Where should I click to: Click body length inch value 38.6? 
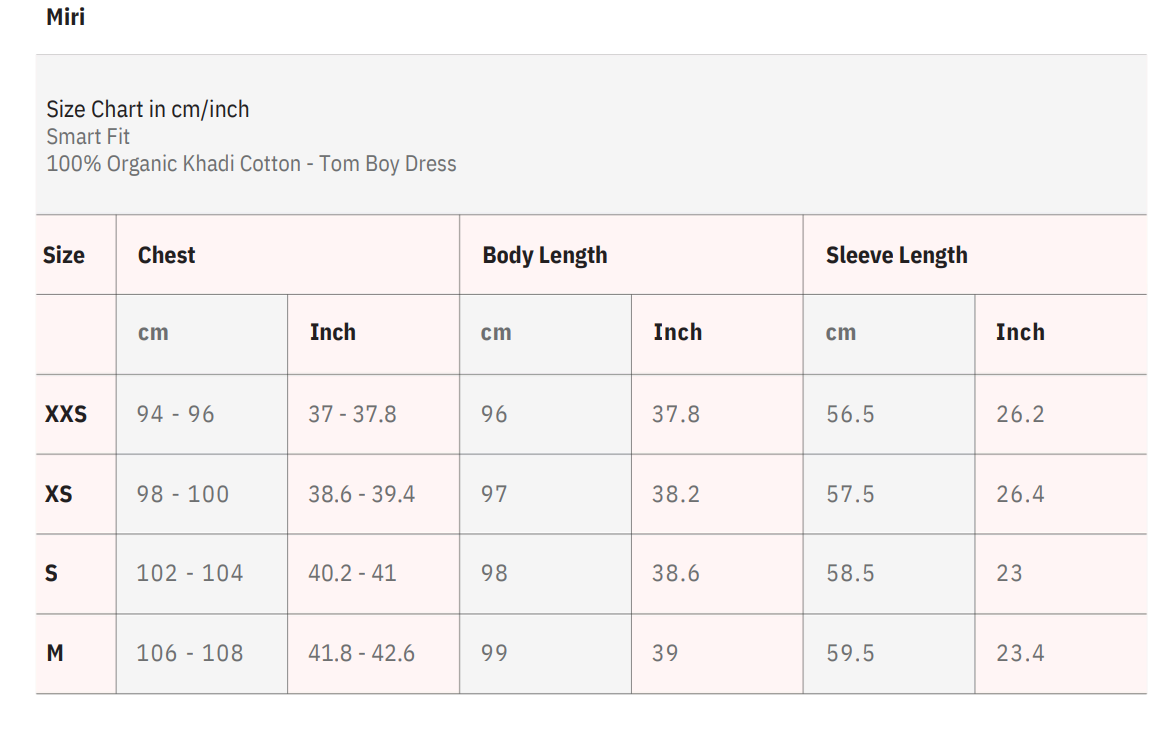[676, 573]
